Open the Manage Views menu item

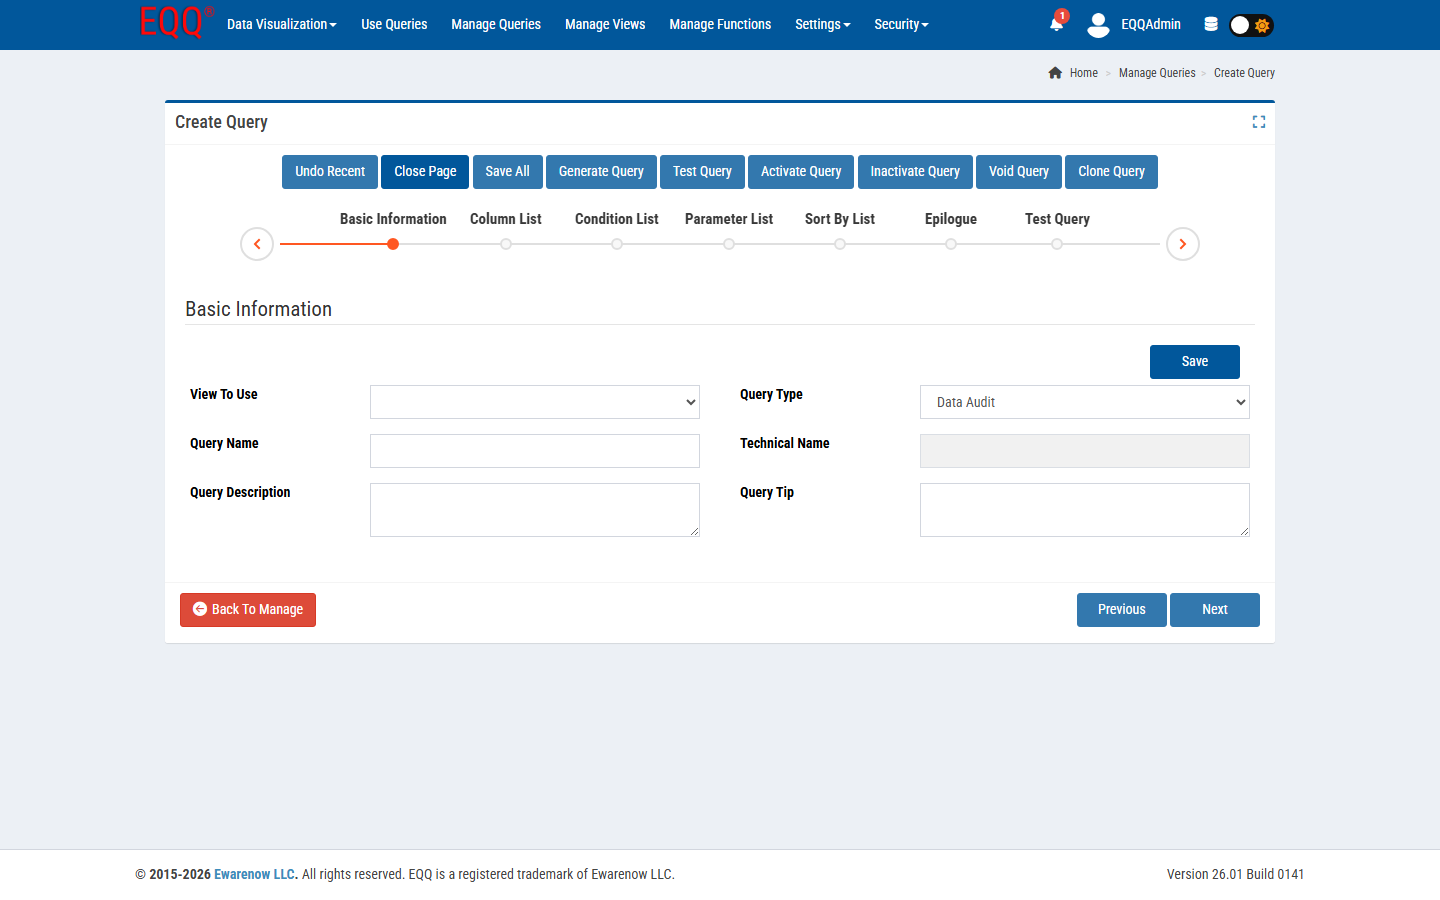(604, 24)
